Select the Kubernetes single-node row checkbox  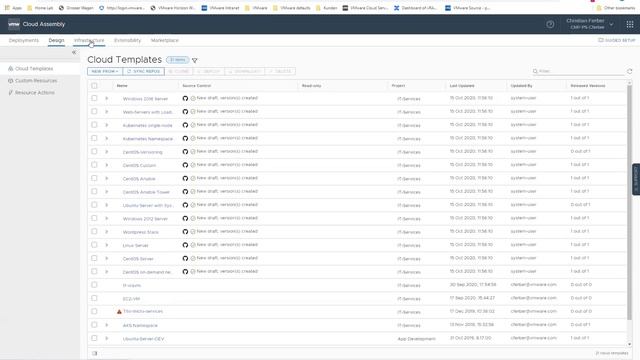[94, 125]
